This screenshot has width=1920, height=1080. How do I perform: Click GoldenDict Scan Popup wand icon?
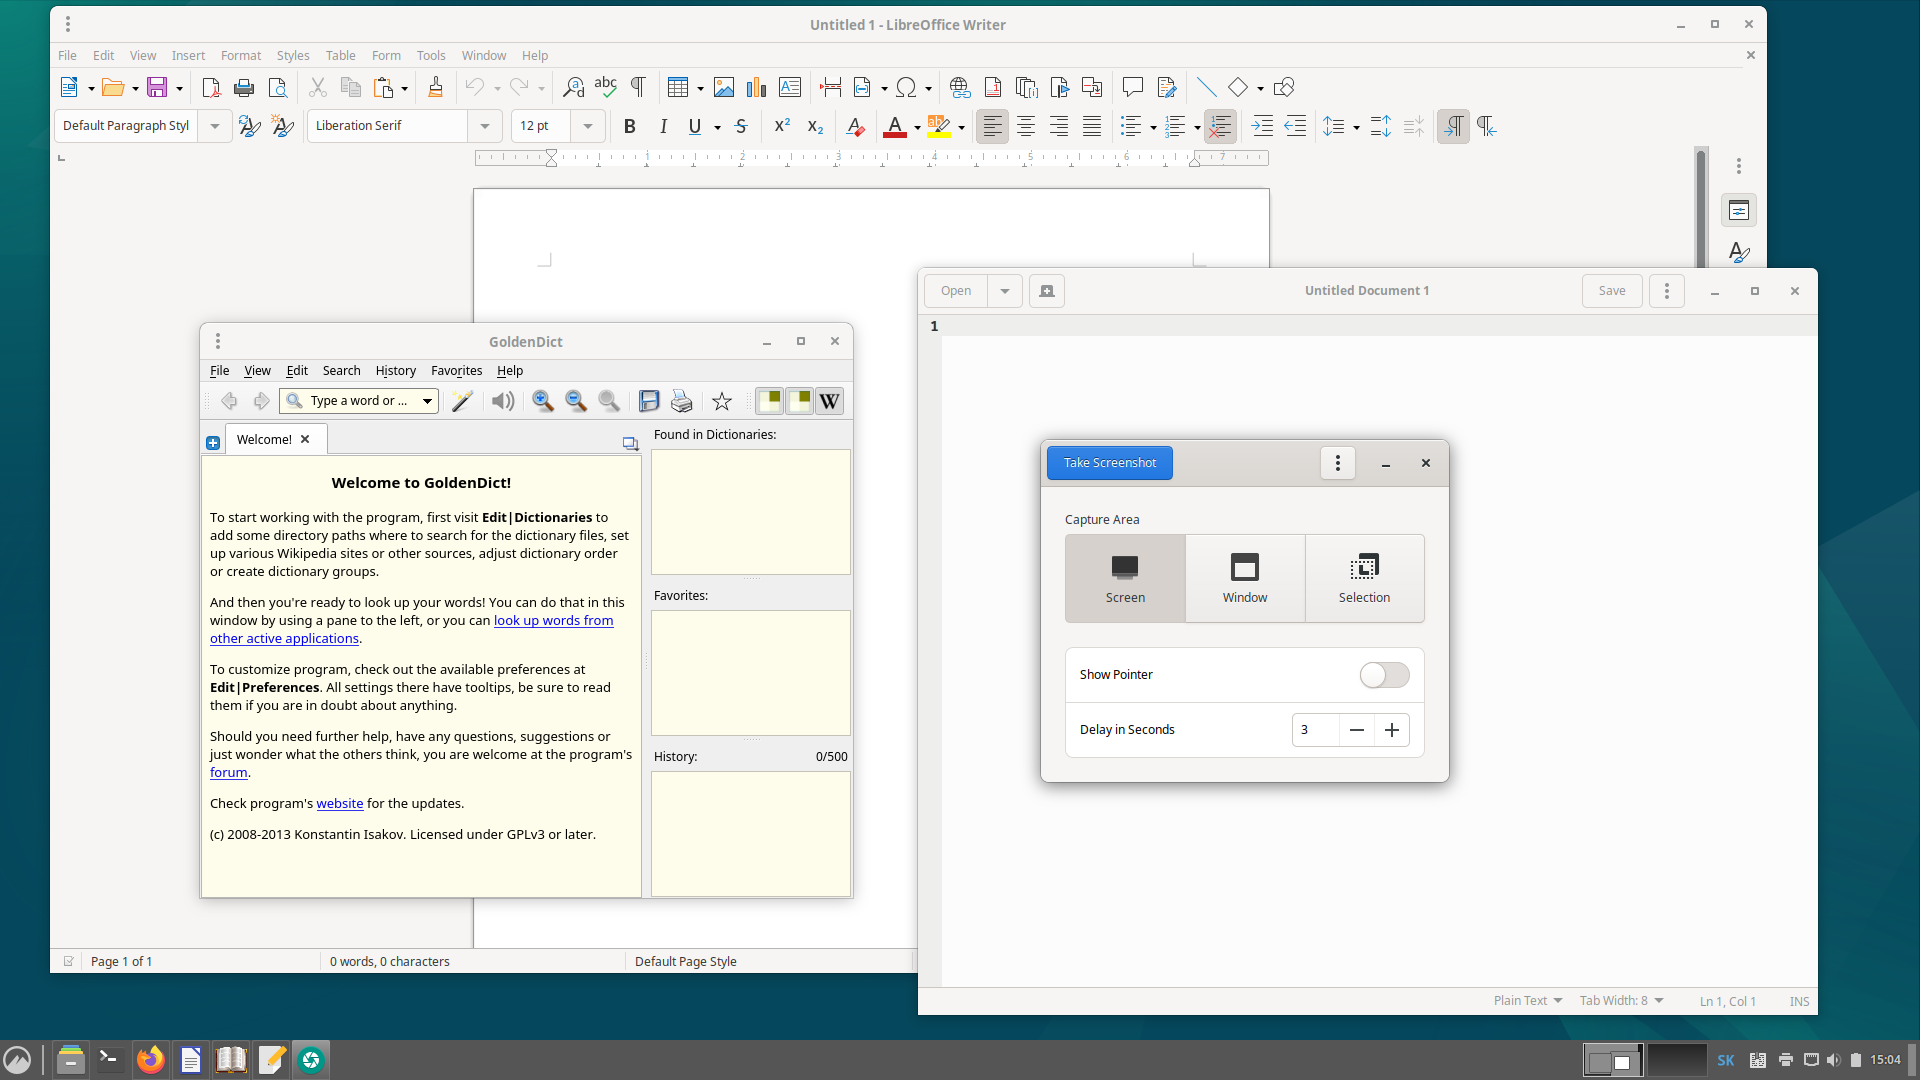point(462,401)
